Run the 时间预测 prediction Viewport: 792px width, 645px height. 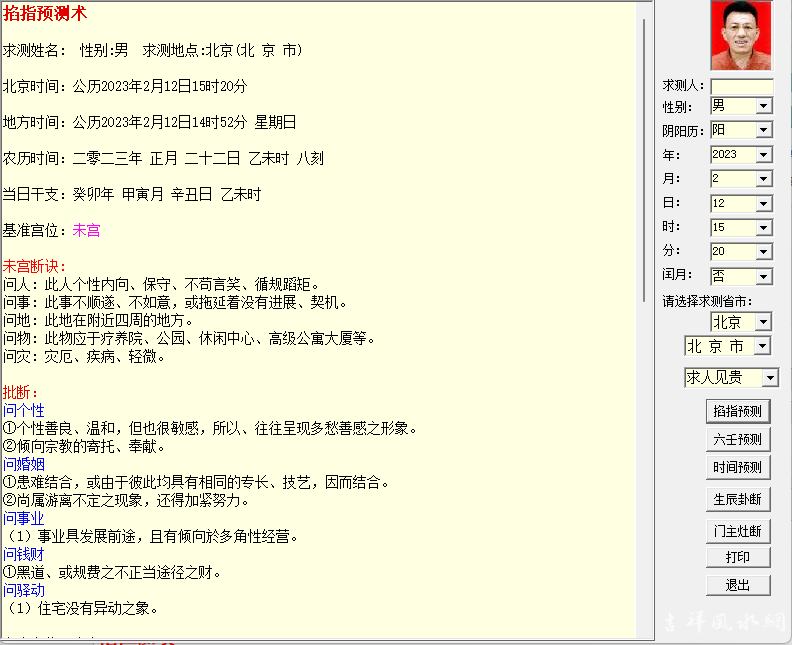(x=737, y=467)
